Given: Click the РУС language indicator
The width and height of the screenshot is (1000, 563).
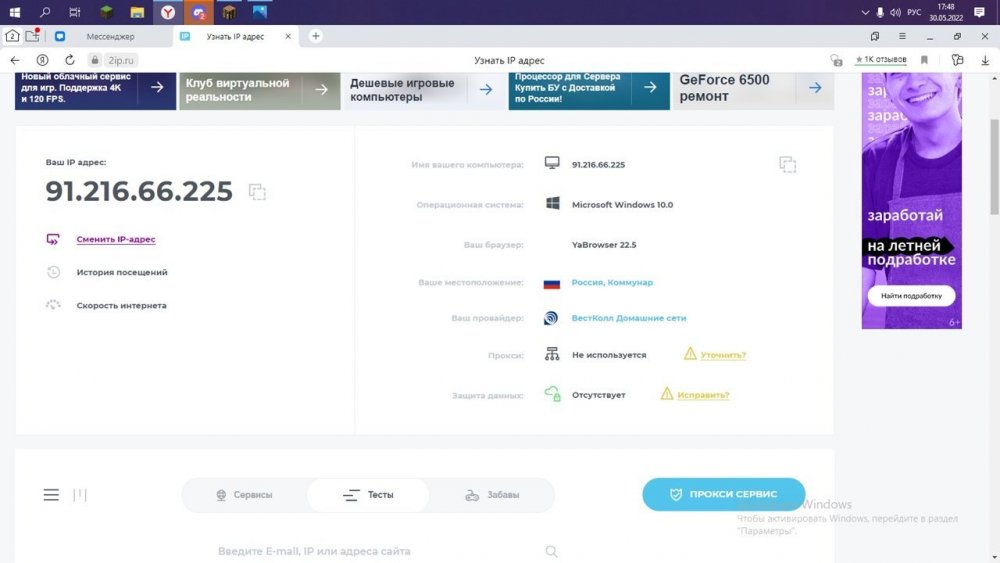Looking at the screenshot, I should click(914, 12).
